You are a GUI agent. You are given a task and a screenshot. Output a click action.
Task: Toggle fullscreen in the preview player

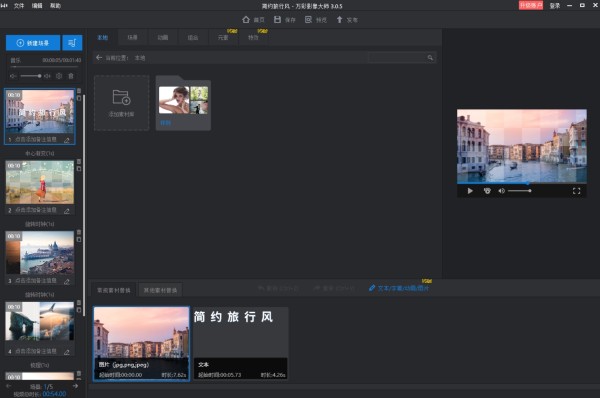pos(576,191)
